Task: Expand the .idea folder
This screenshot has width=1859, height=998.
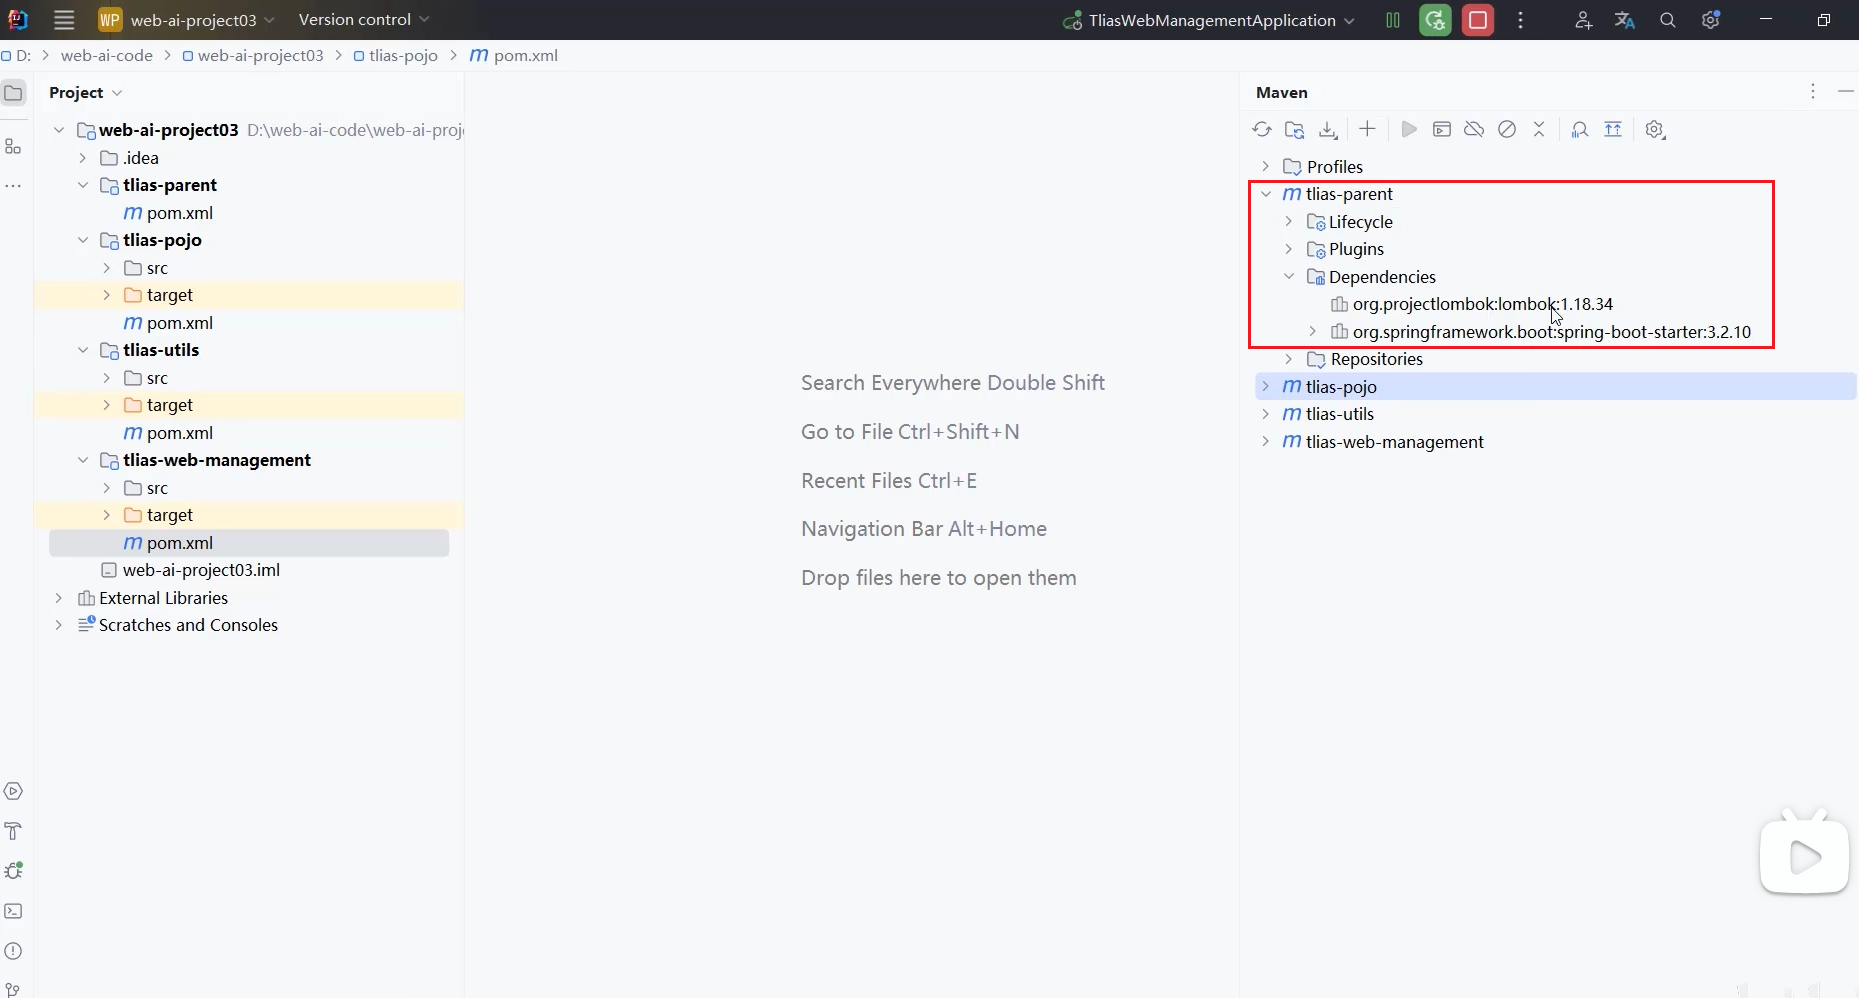Action: pos(83,158)
